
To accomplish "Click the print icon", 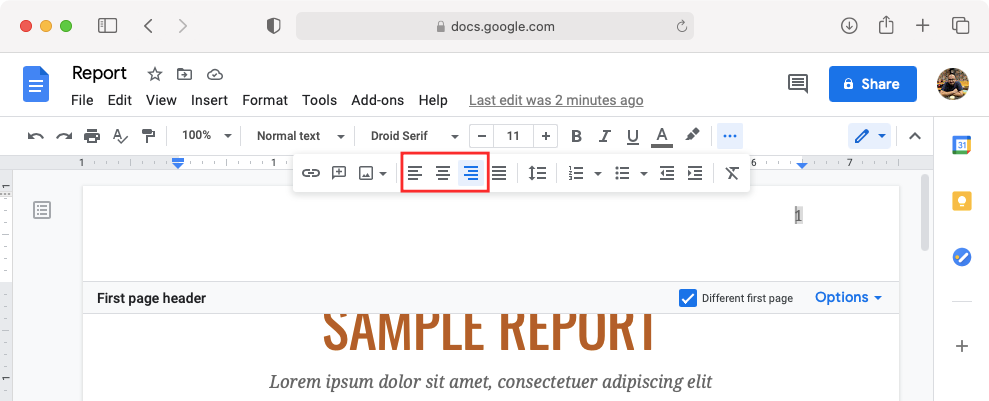I will [92, 135].
